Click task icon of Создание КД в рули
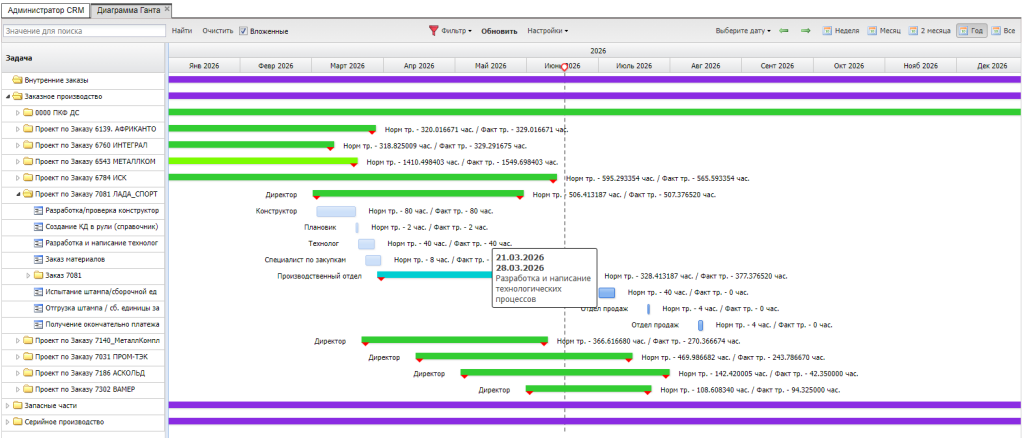The image size is (1024, 438). (x=38, y=227)
